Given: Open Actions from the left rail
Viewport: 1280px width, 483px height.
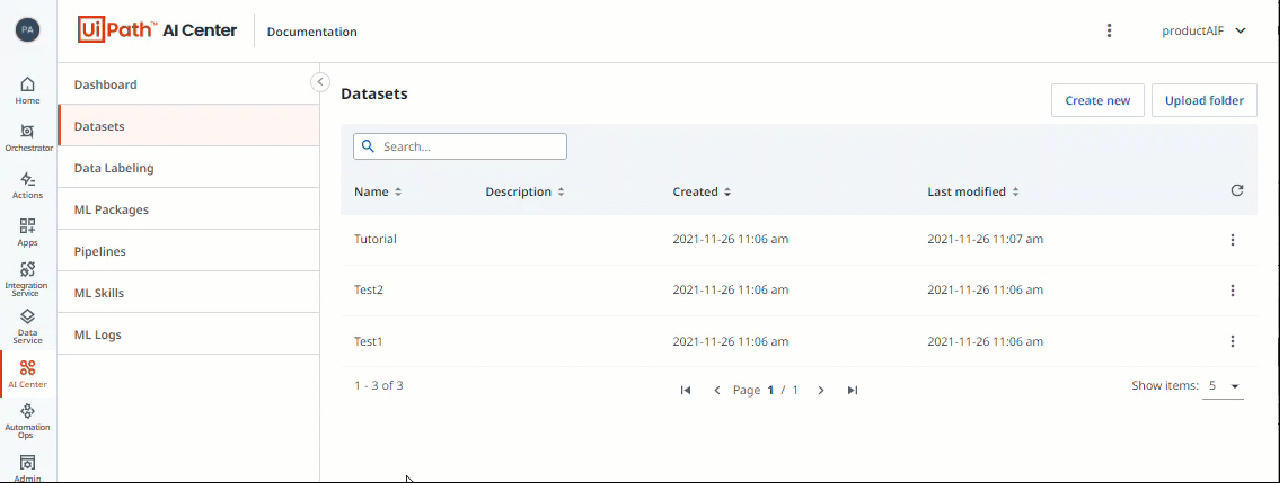Looking at the screenshot, I should (x=27, y=185).
